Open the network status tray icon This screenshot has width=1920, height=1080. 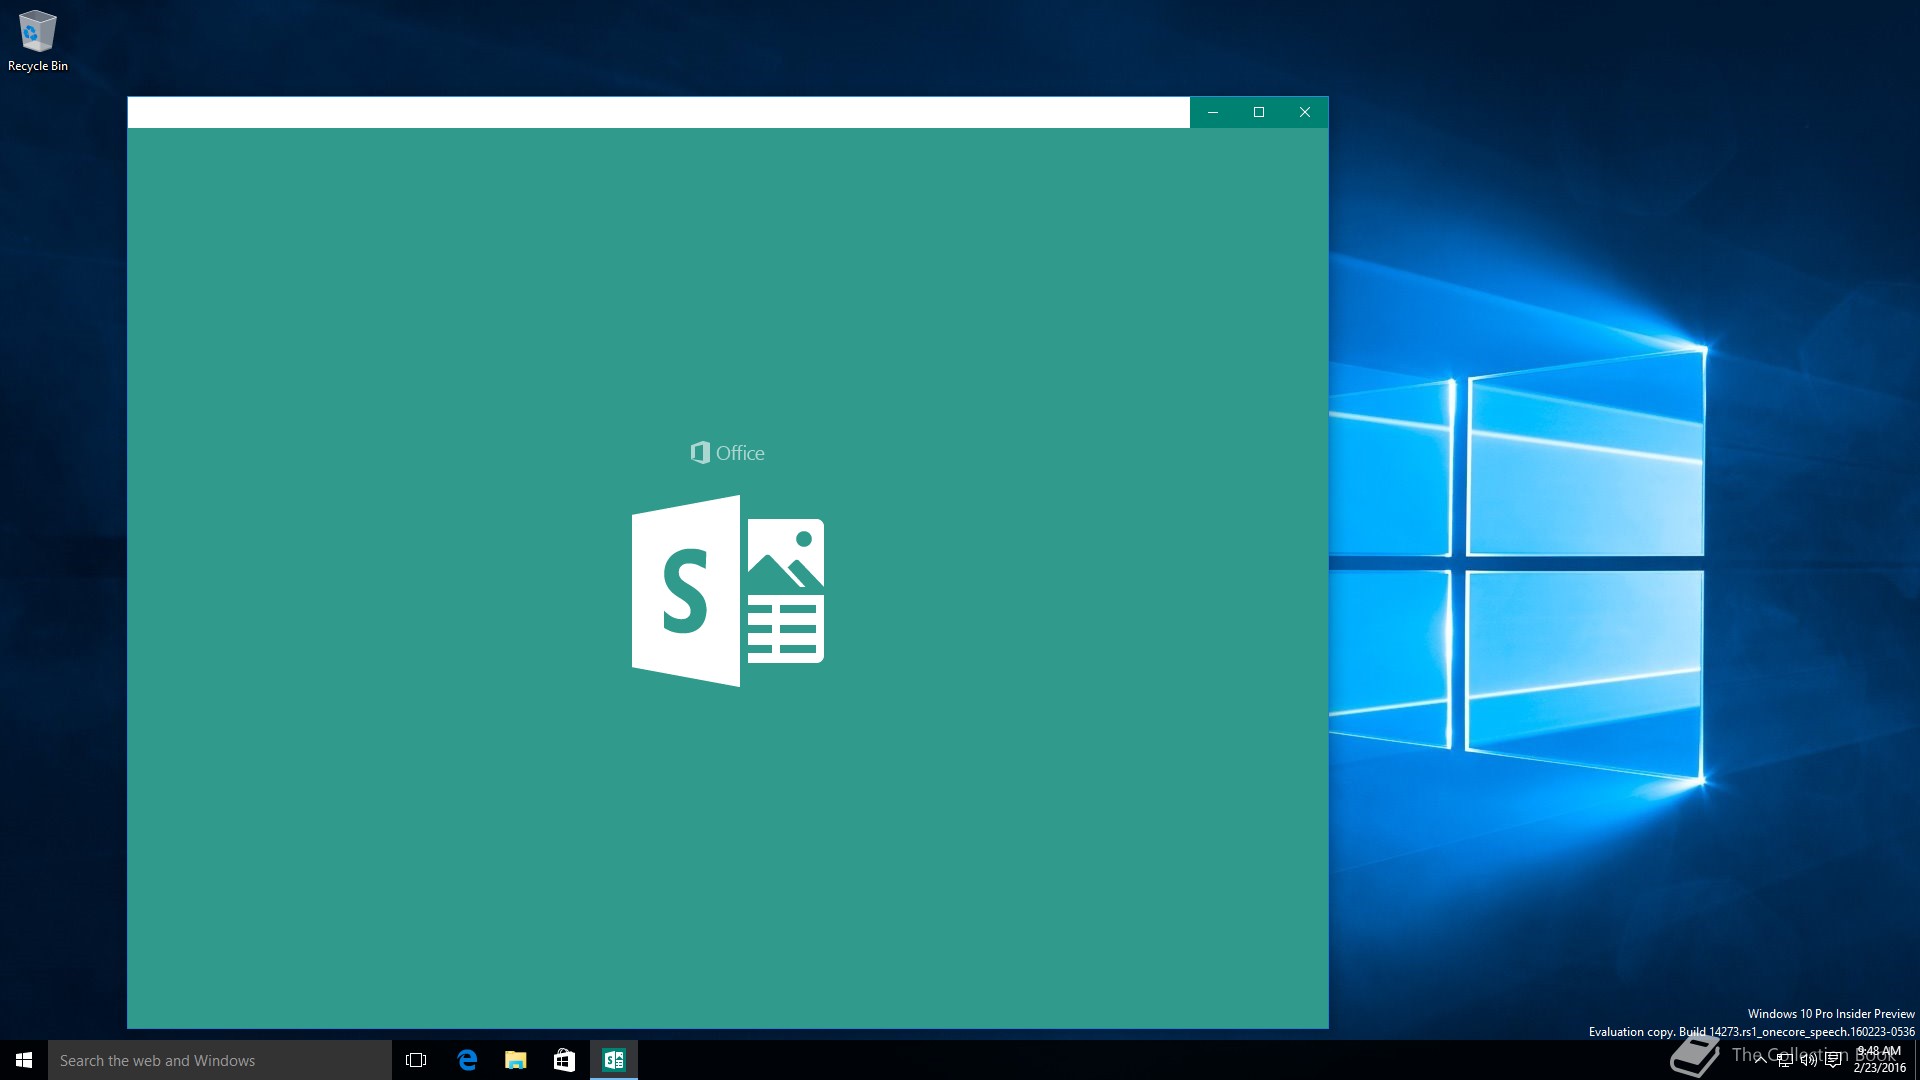click(1785, 1060)
